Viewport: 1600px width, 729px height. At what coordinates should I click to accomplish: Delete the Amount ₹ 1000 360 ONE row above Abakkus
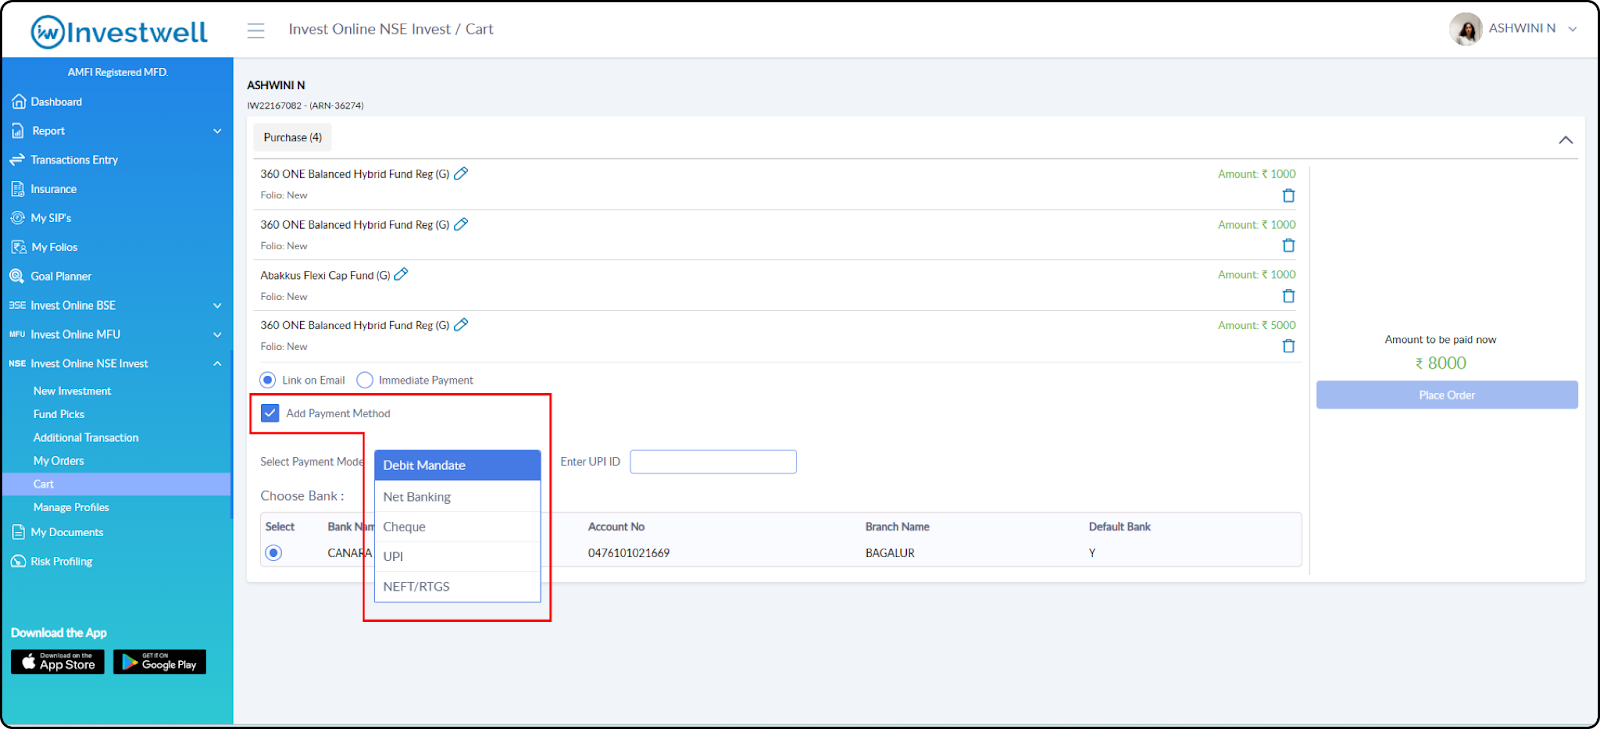(x=1288, y=246)
